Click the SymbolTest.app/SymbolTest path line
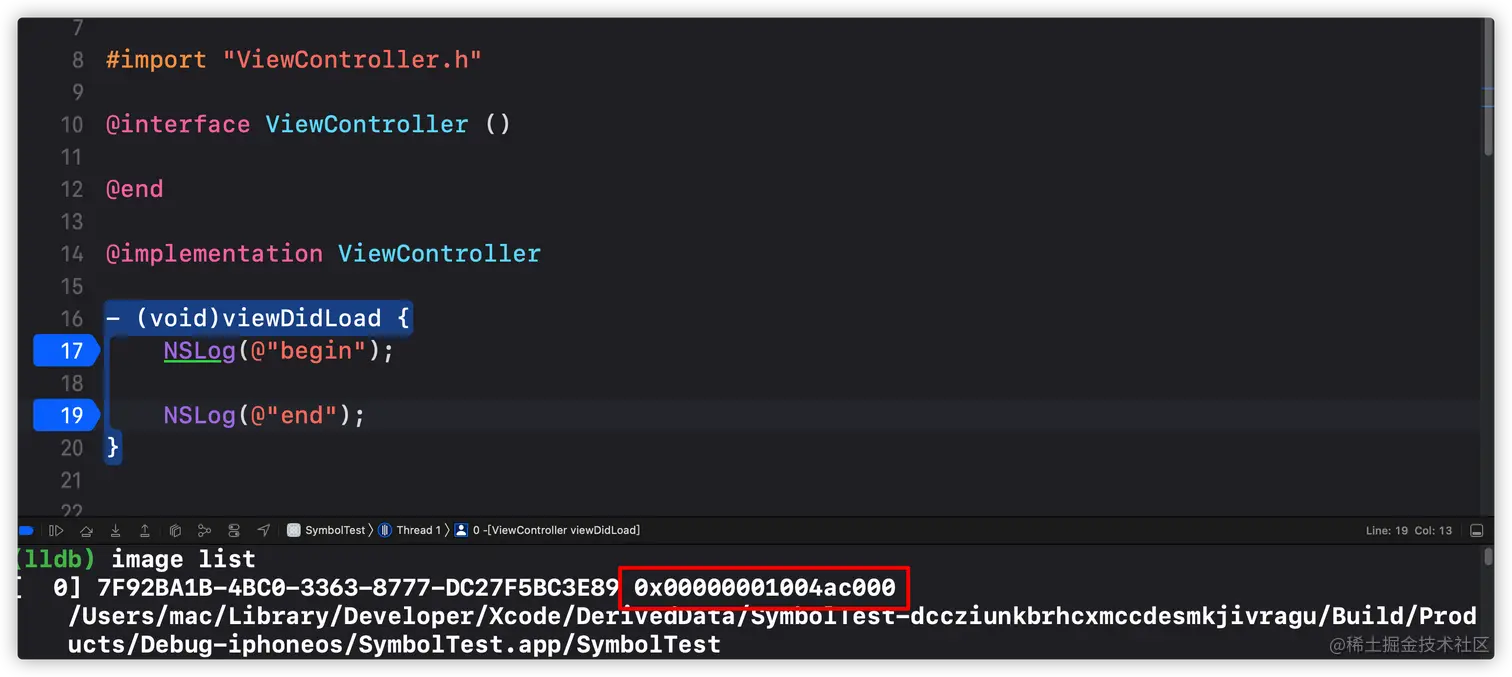The height and width of the screenshot is (677, 1512). coord(394,645)
